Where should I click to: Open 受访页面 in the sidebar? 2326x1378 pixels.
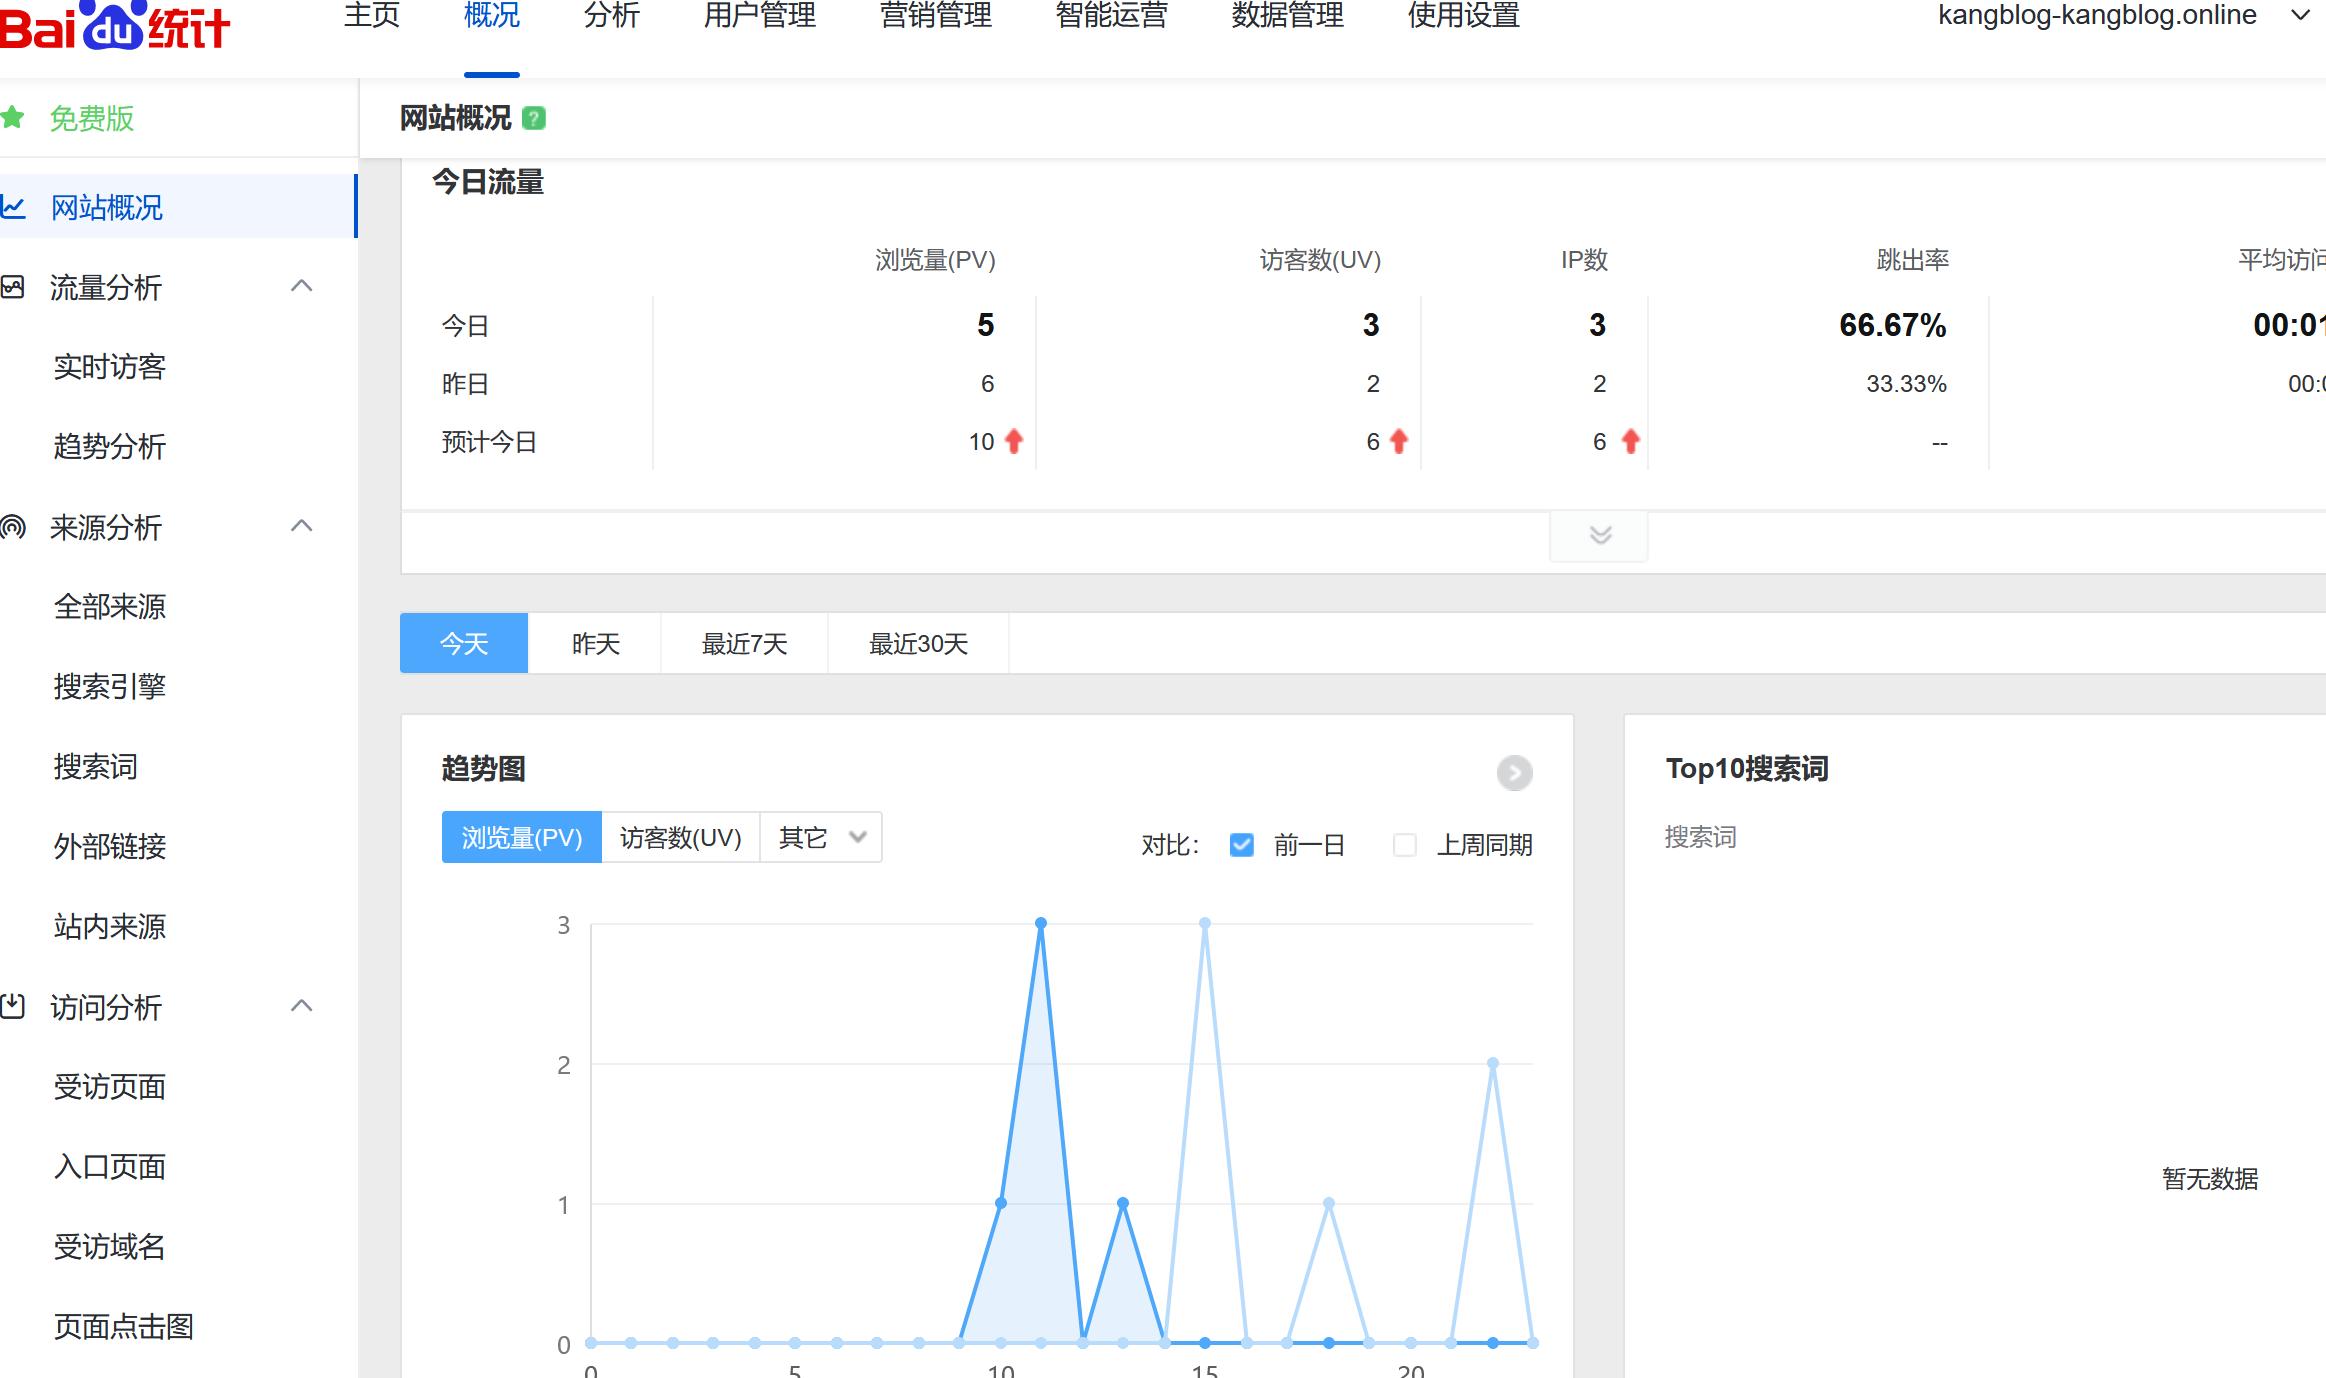coord(110,1087)
